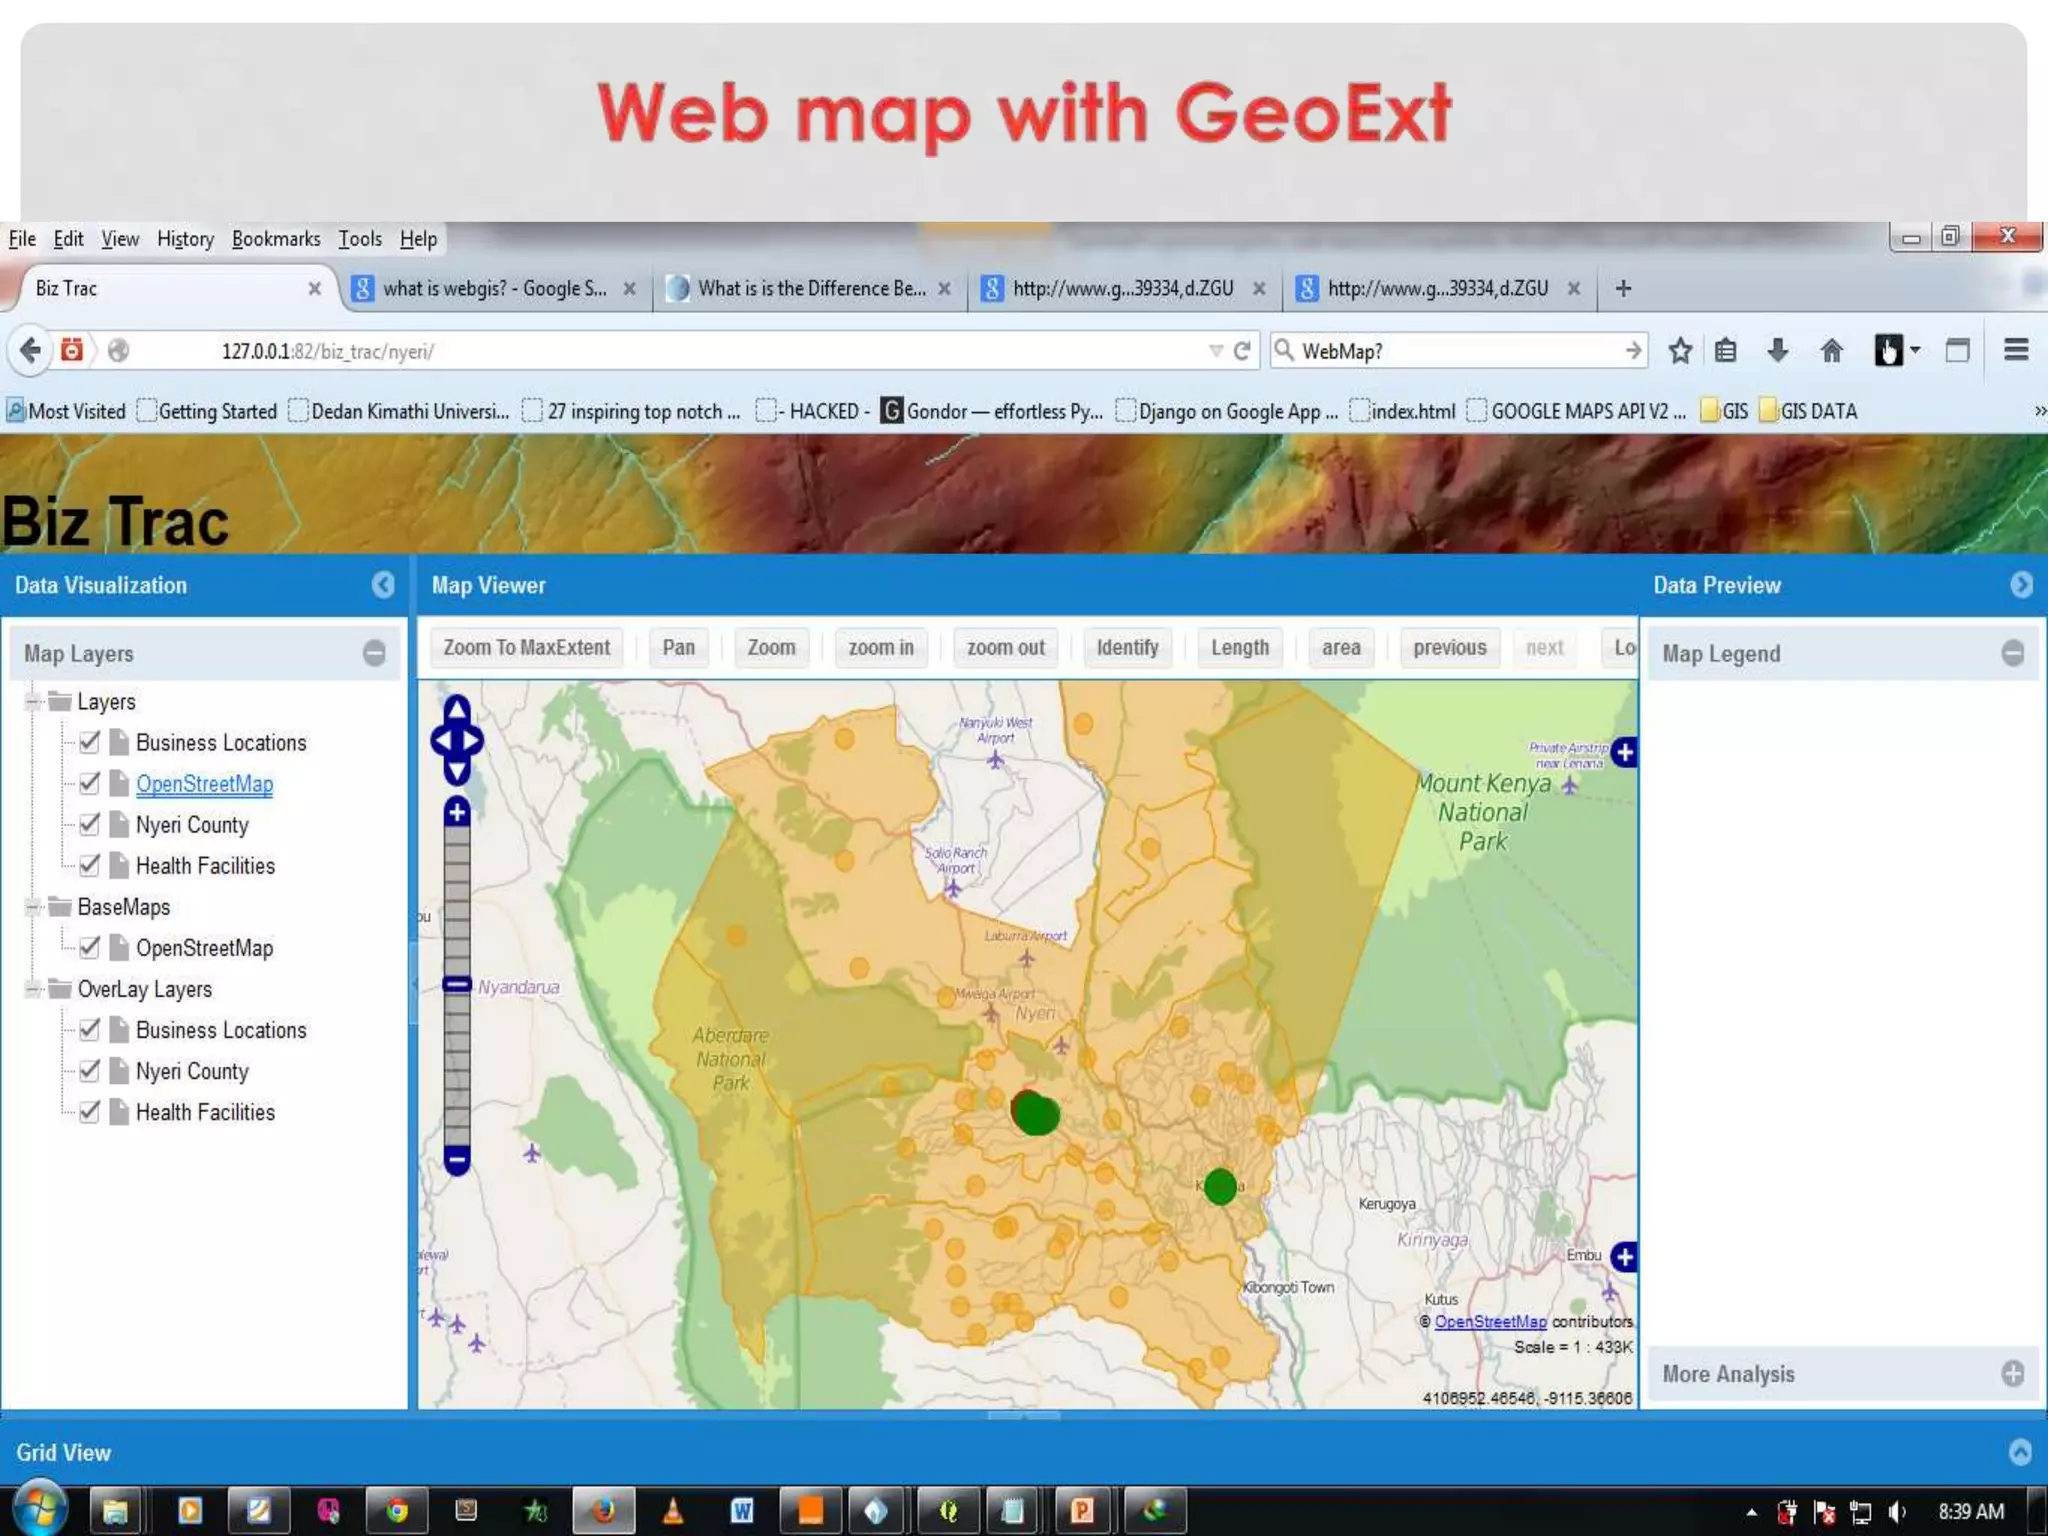The height and width of the screenshot is (1536, 2048).
Task: Toggle Business Locations under Layers
Action: point(89,742)
